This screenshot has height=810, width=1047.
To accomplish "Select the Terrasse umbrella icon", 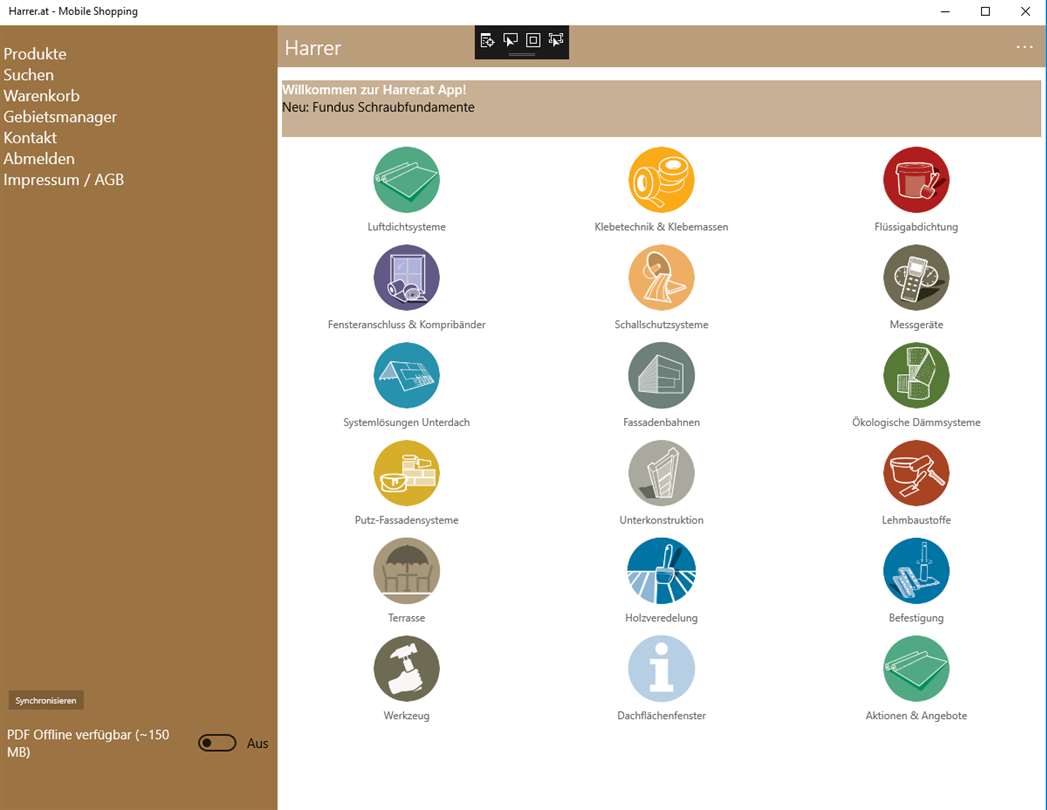I will (406, 571).
